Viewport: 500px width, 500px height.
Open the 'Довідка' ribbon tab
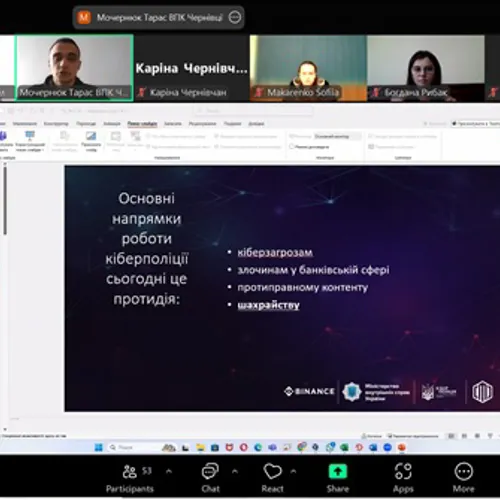click(256, 124)
